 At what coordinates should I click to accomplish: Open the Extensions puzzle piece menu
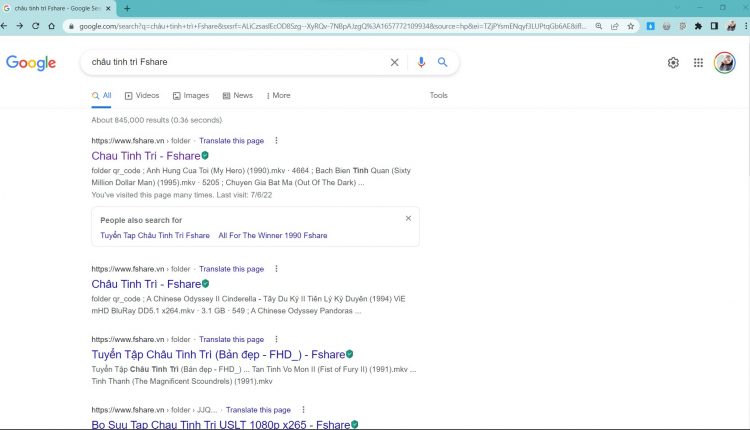pos(698,26)
